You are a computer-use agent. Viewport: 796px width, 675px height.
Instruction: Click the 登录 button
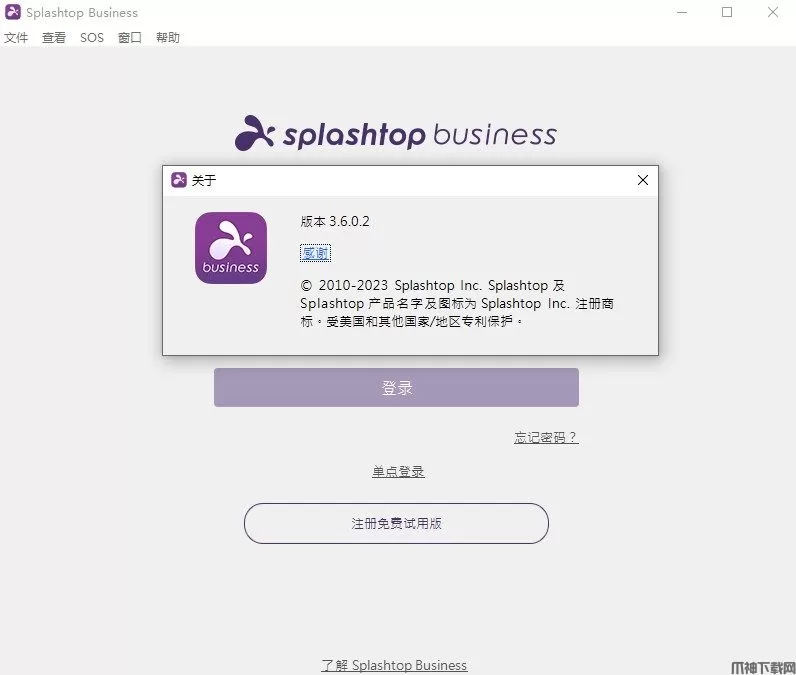(x=396, y=387)
